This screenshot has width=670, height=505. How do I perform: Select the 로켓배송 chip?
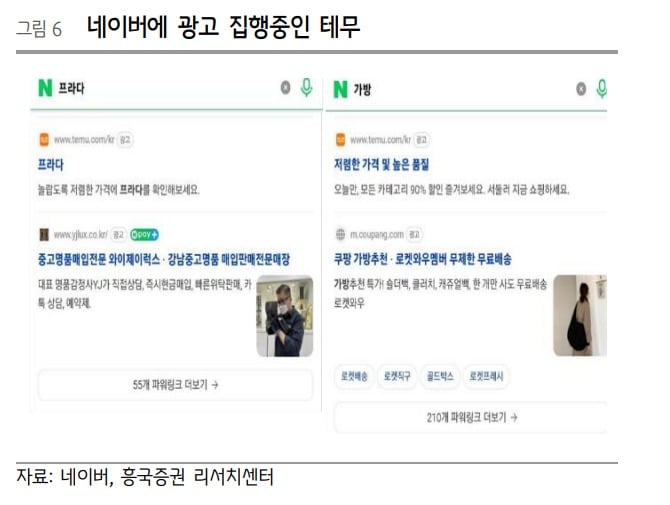[354, 376]
